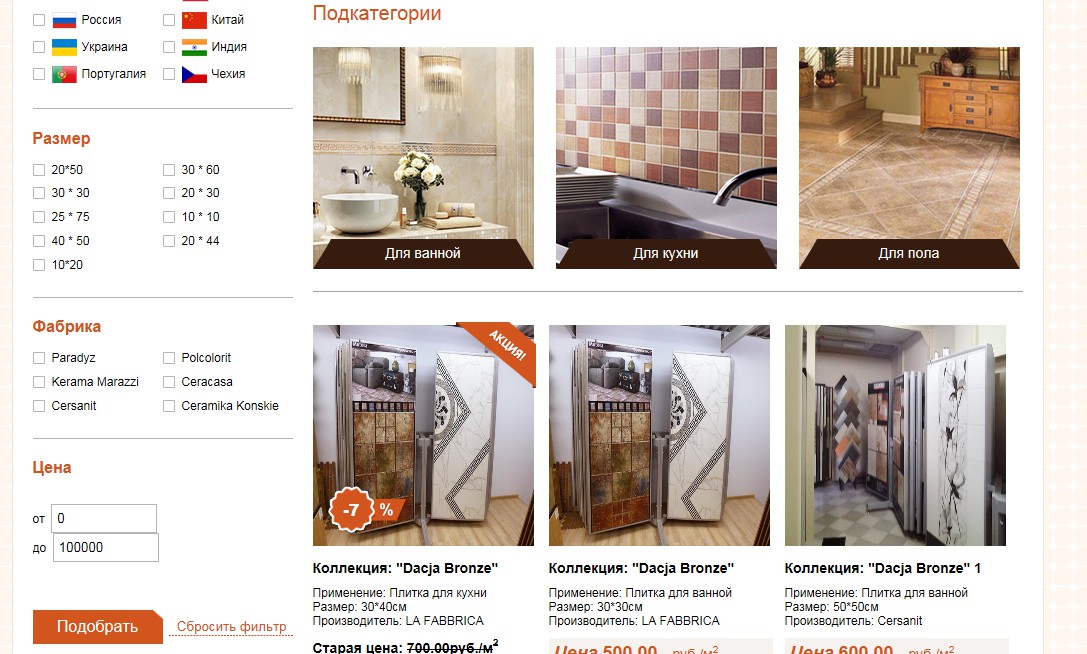Check the 20*50 size checkbox
Screen dimensions: 1087x654
[39, 170]
